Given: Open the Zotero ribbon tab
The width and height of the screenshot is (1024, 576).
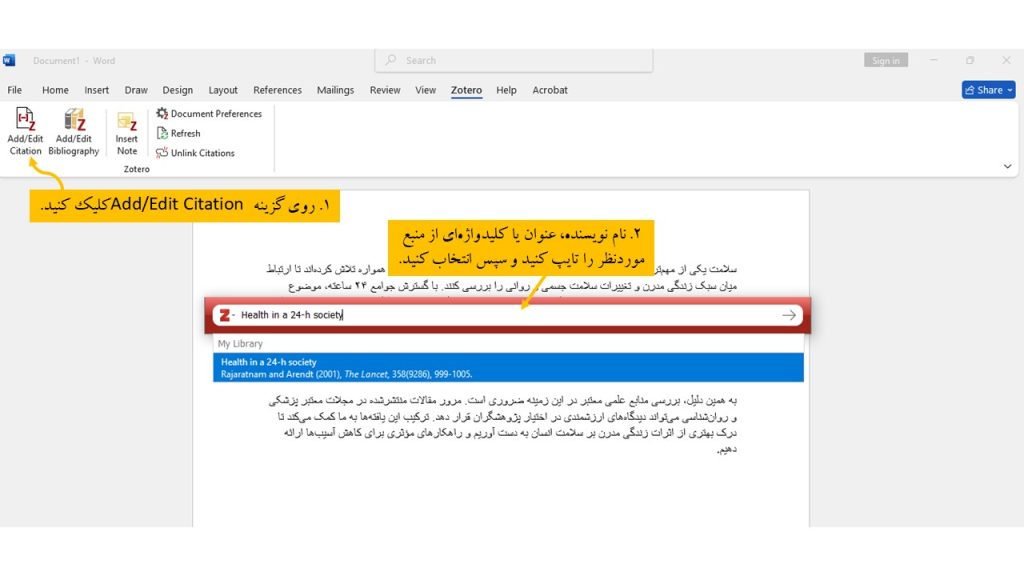Looking at the screenshot, I should [x=465, y=89].
